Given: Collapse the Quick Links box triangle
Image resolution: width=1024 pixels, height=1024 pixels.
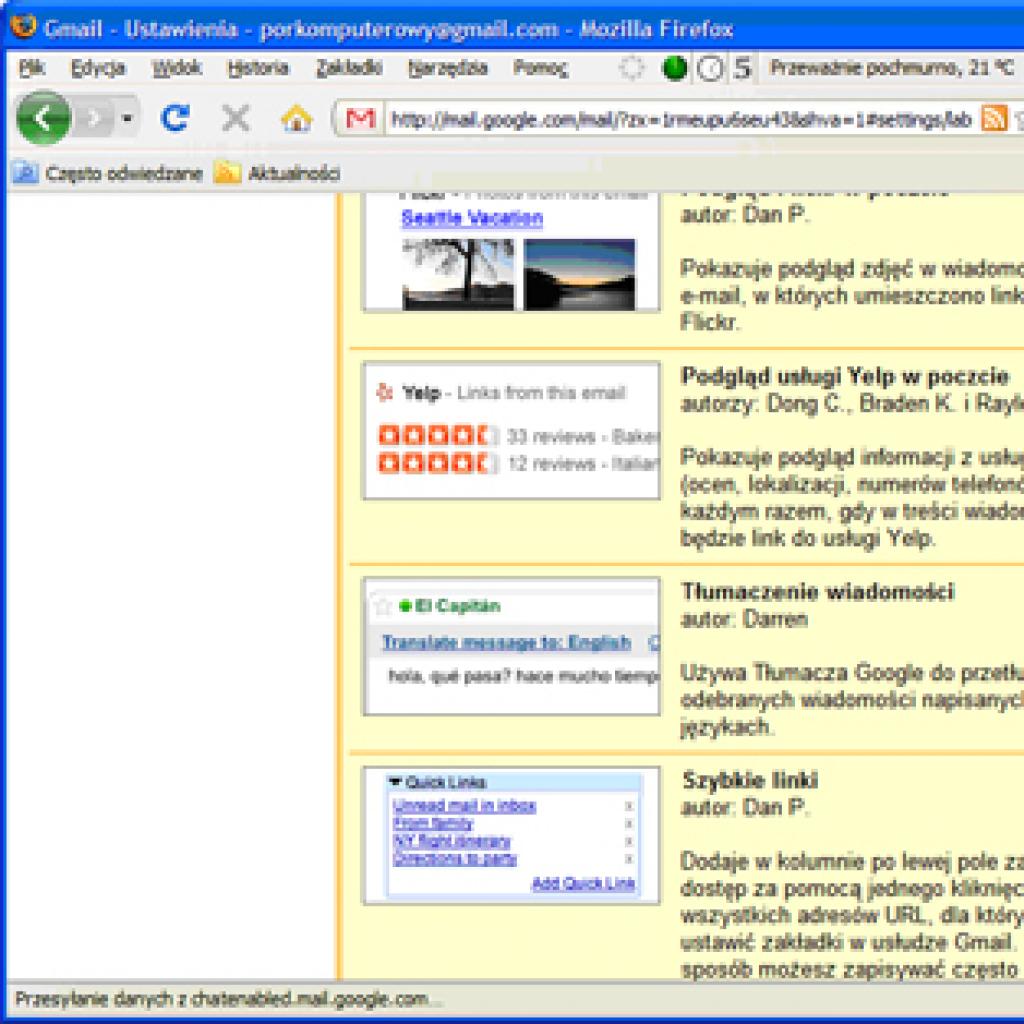Looking at the screenshot, I should tap(394, 782).
